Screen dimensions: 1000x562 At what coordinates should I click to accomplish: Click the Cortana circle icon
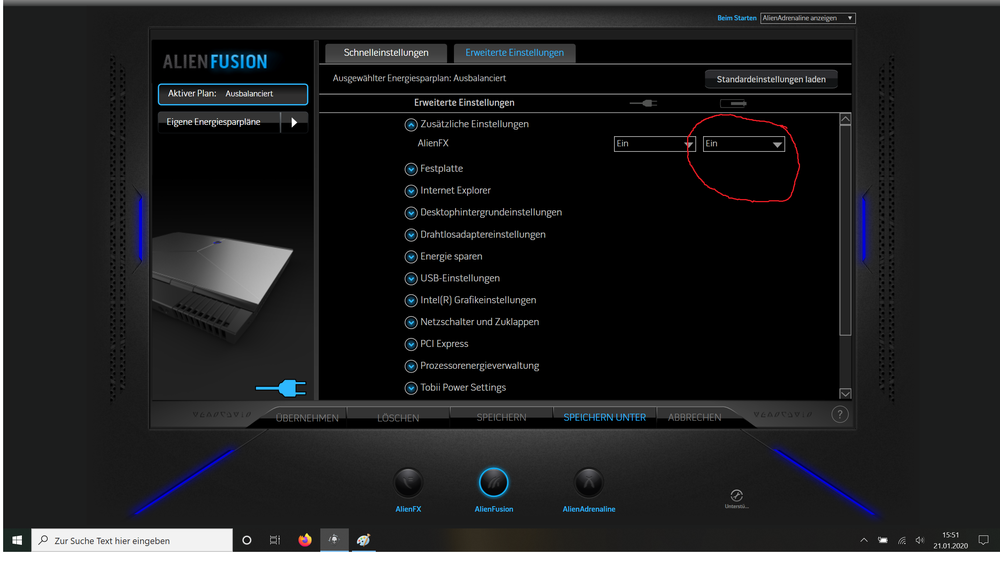click(x=247, y=540)
